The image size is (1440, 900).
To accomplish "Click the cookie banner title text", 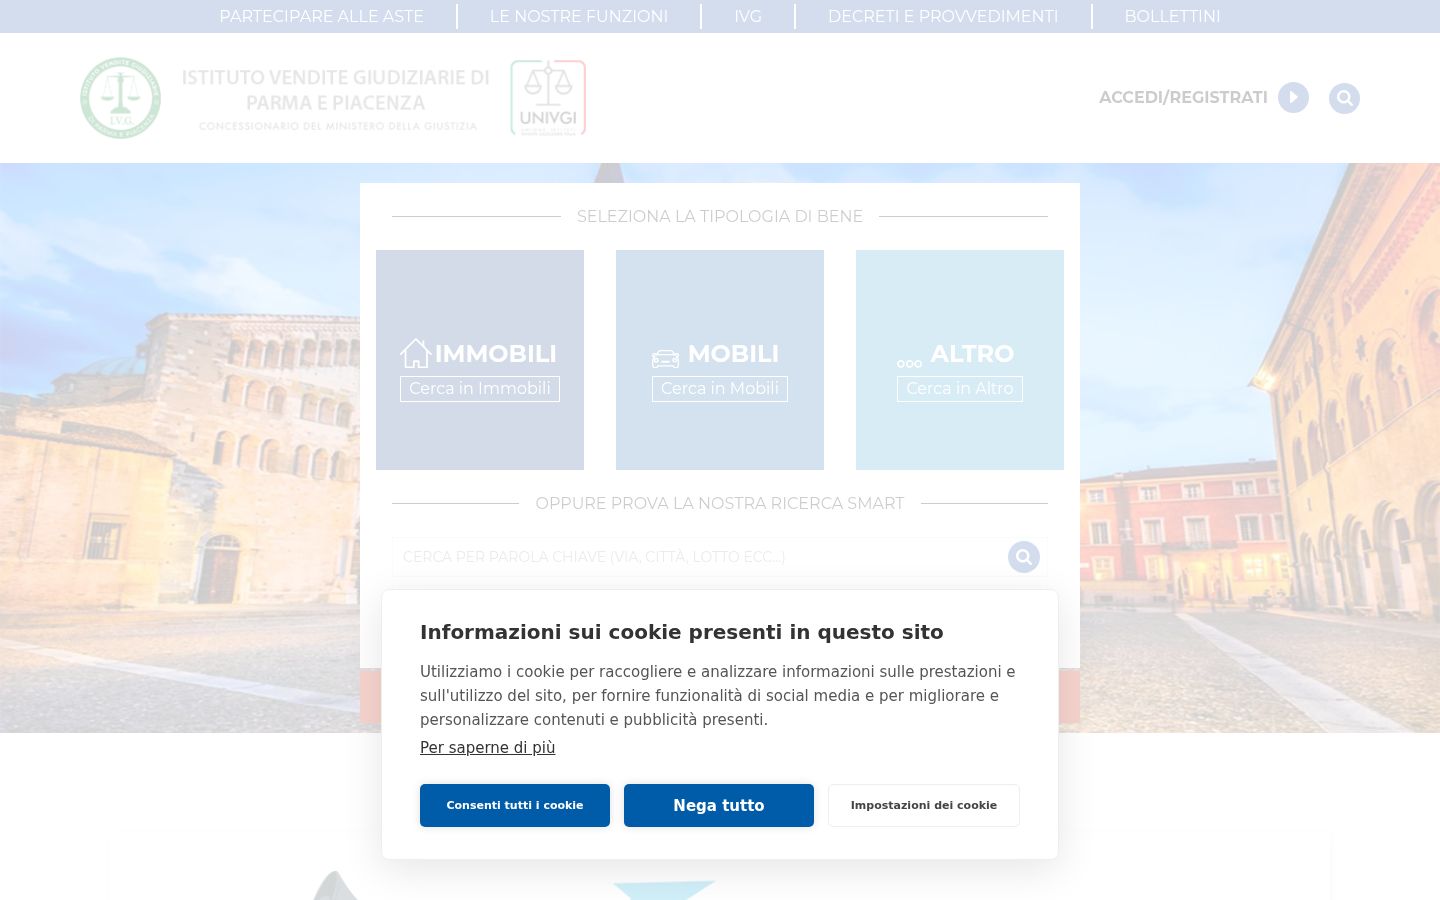I will click(682, 632).
